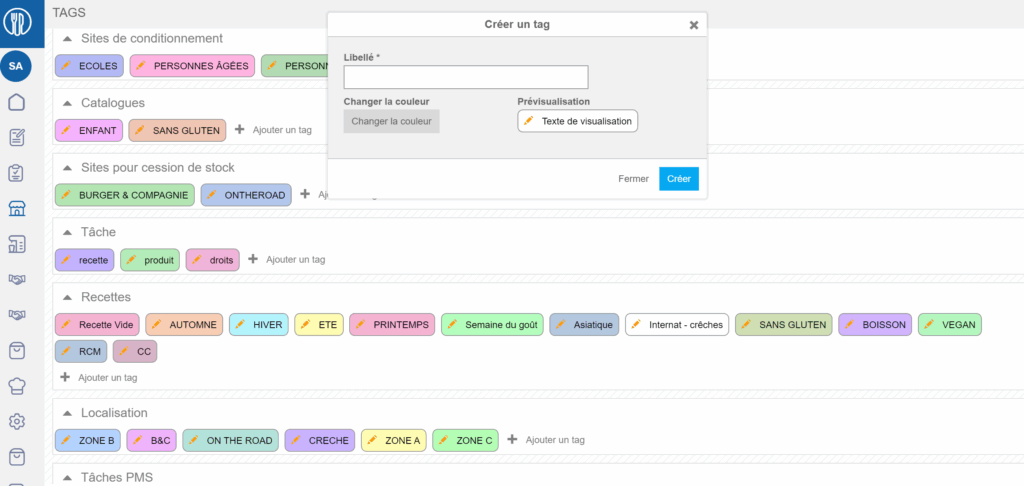This screenshot has height=486, width=1024.
Task: Open the chef hat sidebar icon
Action: click(x=16, y=385)
